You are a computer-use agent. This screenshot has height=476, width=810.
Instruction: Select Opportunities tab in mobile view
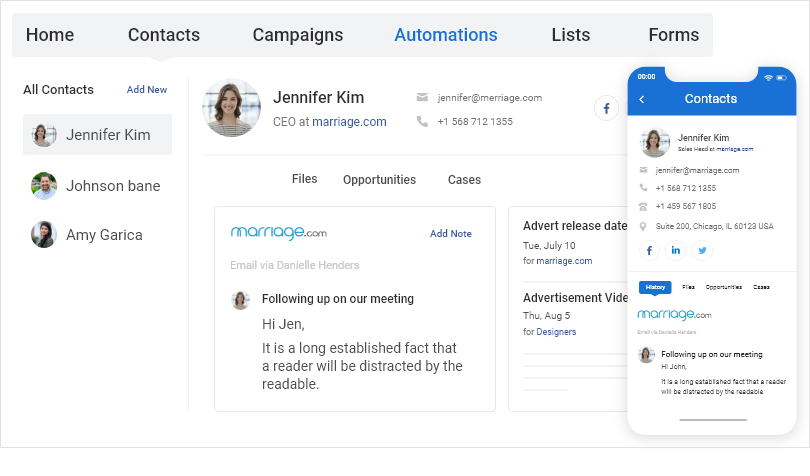tap(723, 287)
